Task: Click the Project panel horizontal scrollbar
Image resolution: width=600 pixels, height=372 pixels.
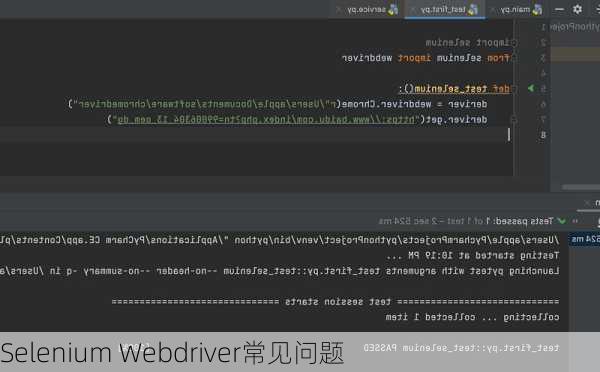Action: tap(581, 187)
